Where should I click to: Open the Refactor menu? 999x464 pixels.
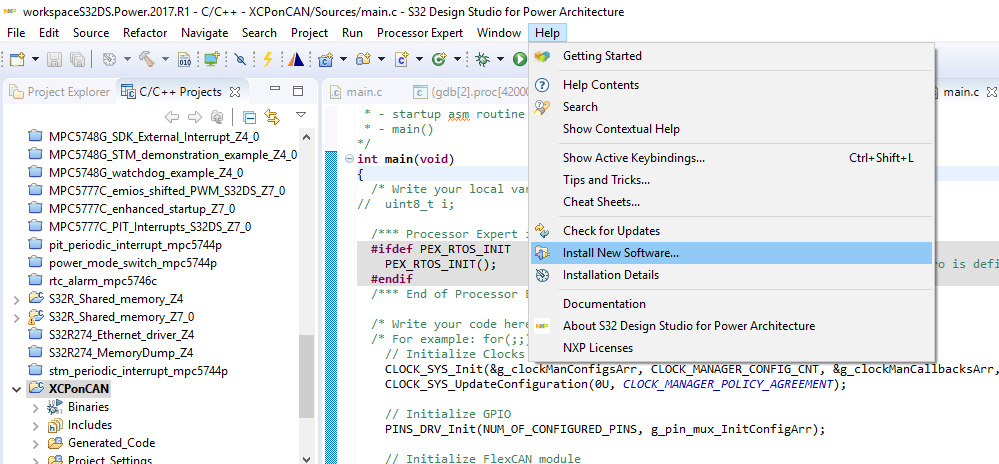(x=145, y=33)
